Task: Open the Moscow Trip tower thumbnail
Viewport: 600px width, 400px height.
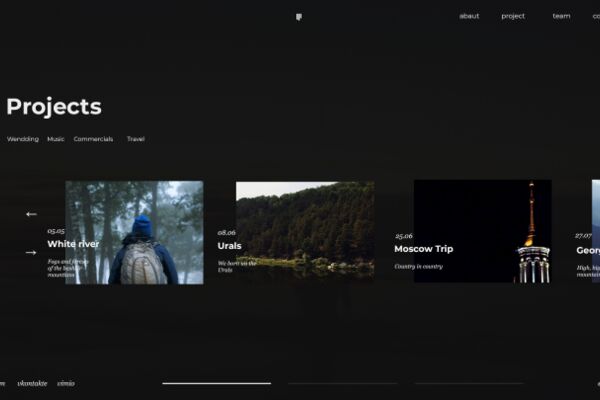Action: pos(483,231)
